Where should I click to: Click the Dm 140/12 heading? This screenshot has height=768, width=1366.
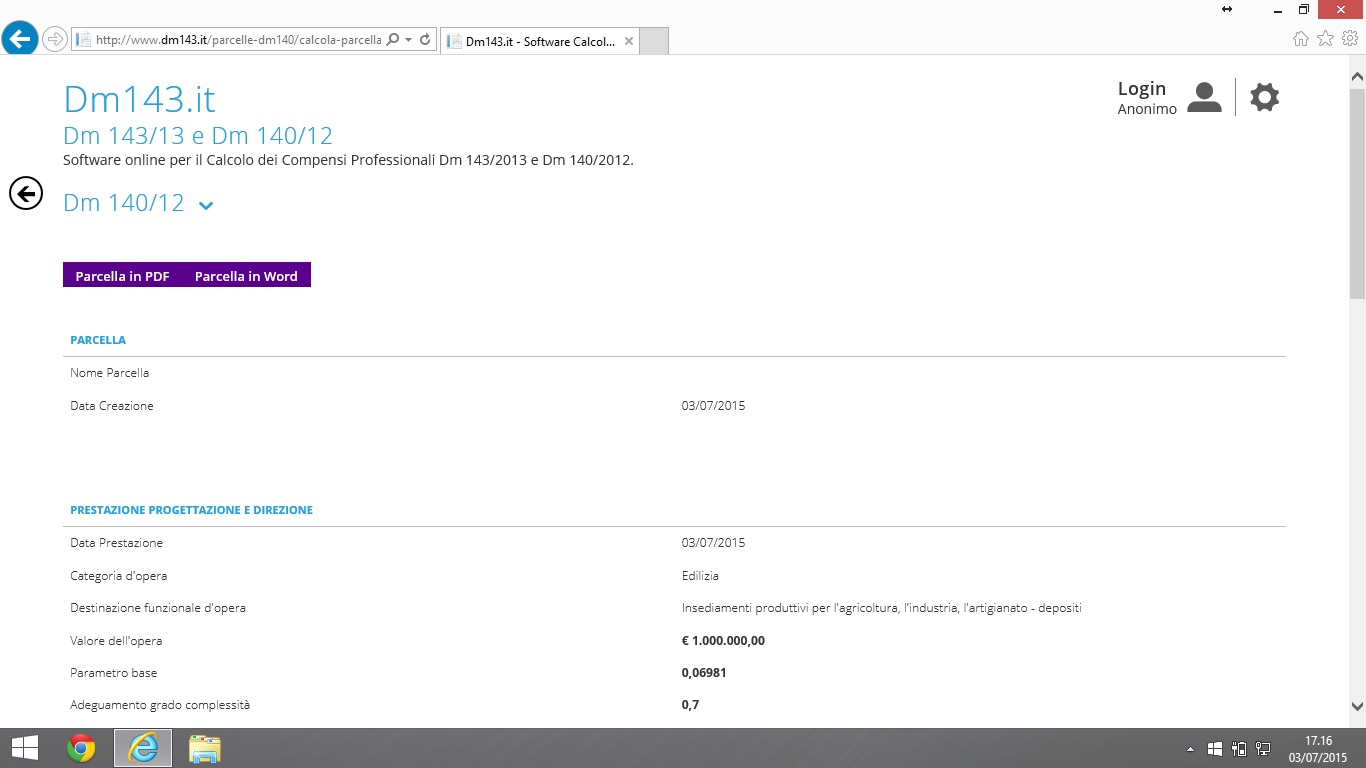(124, 203)
